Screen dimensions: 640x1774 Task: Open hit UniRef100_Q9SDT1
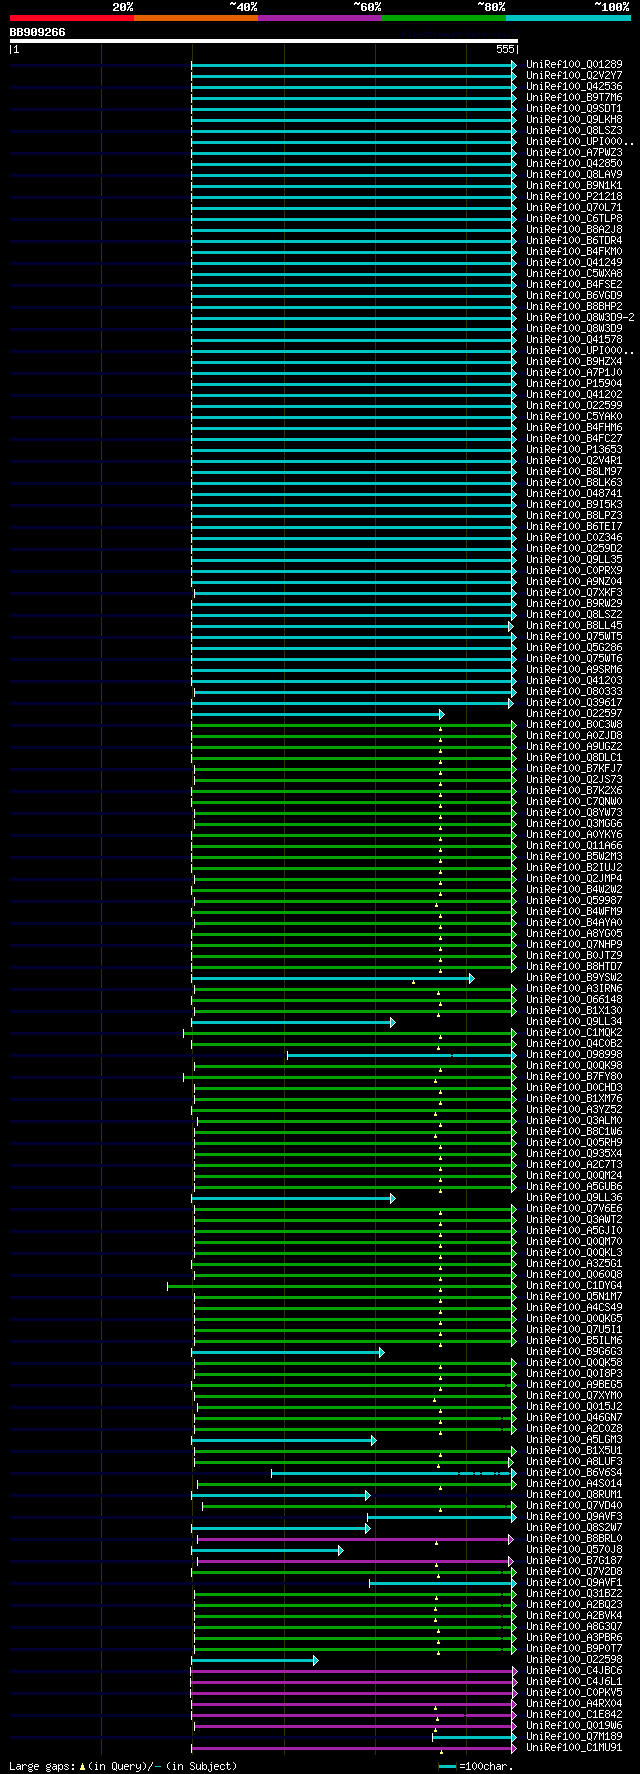(574, 108)
